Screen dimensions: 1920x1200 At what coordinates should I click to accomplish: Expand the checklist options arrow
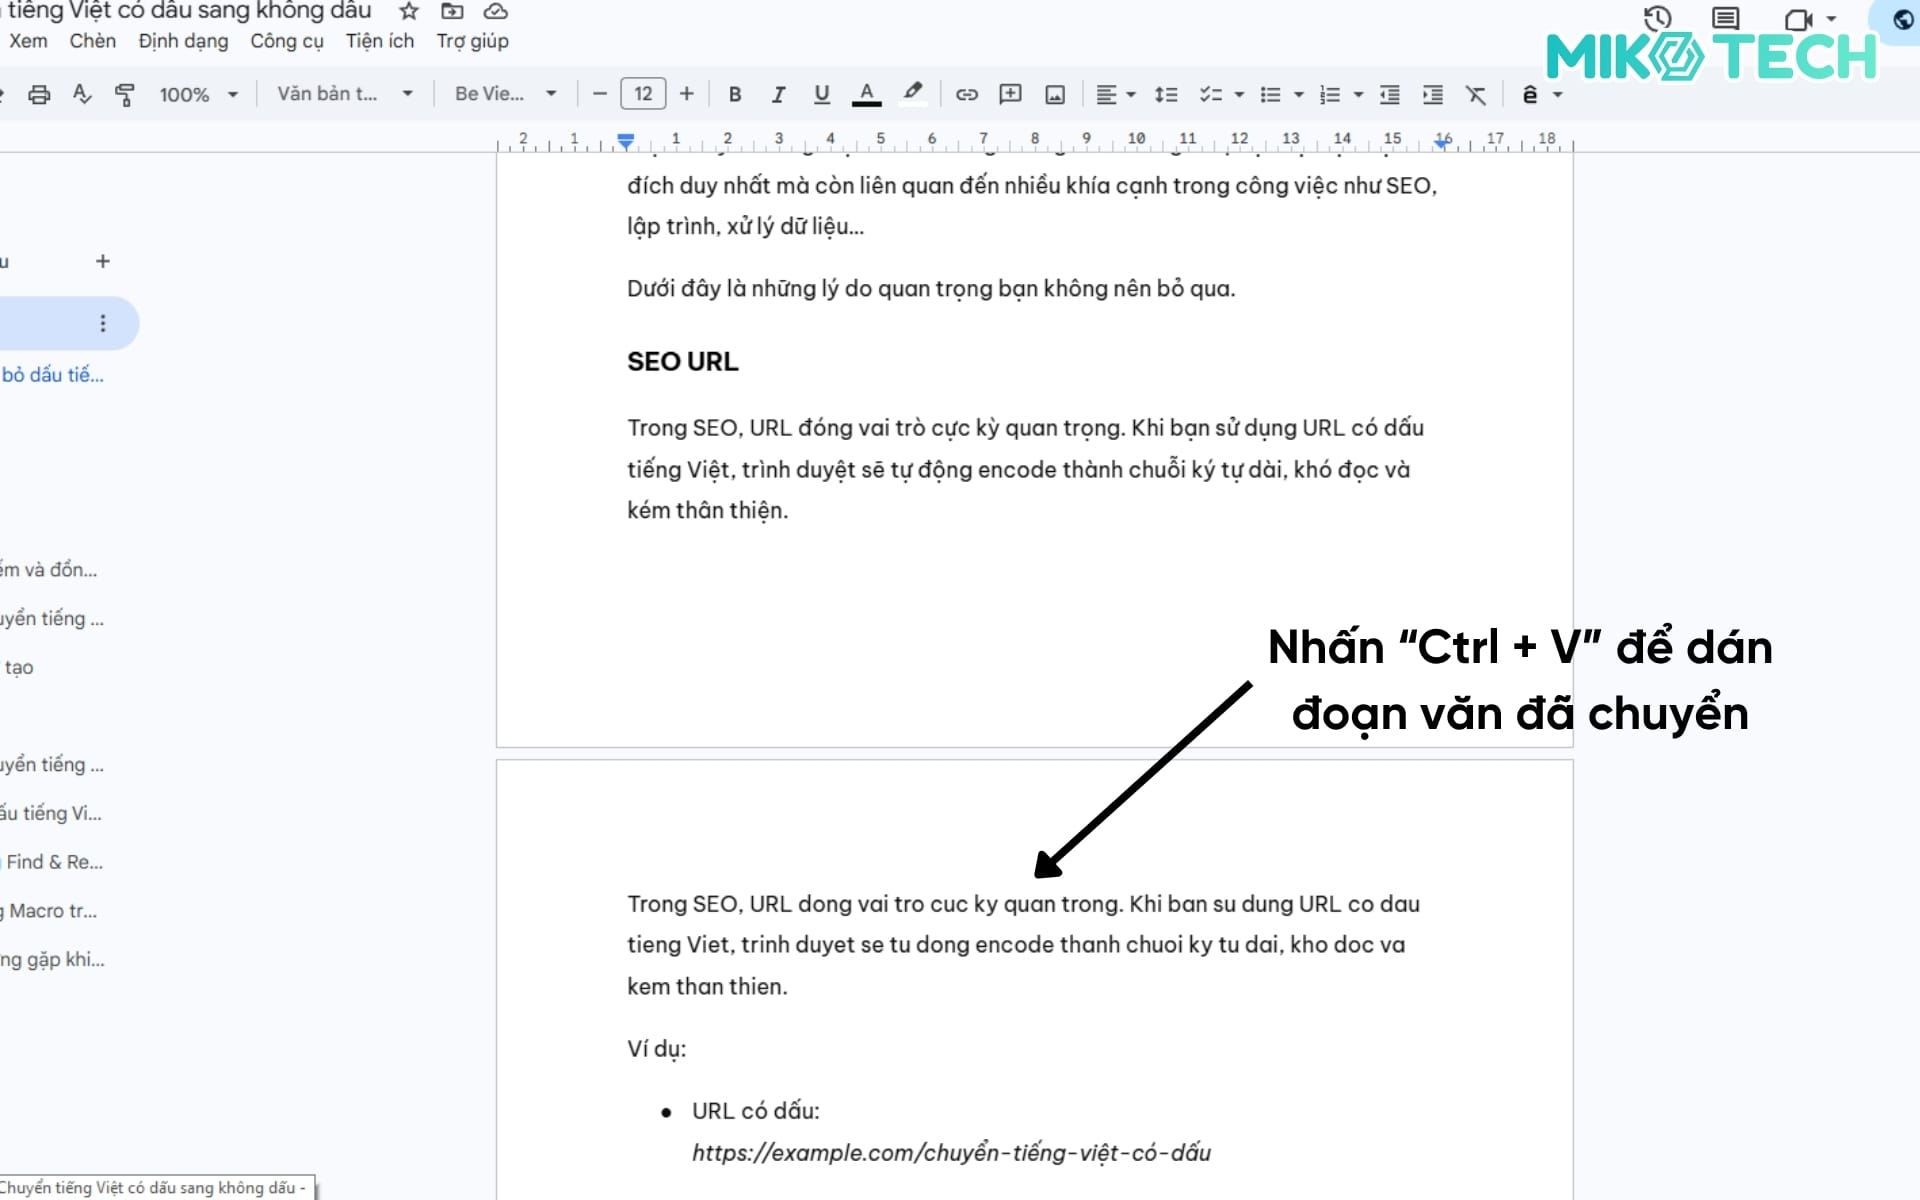[1239, 95]
